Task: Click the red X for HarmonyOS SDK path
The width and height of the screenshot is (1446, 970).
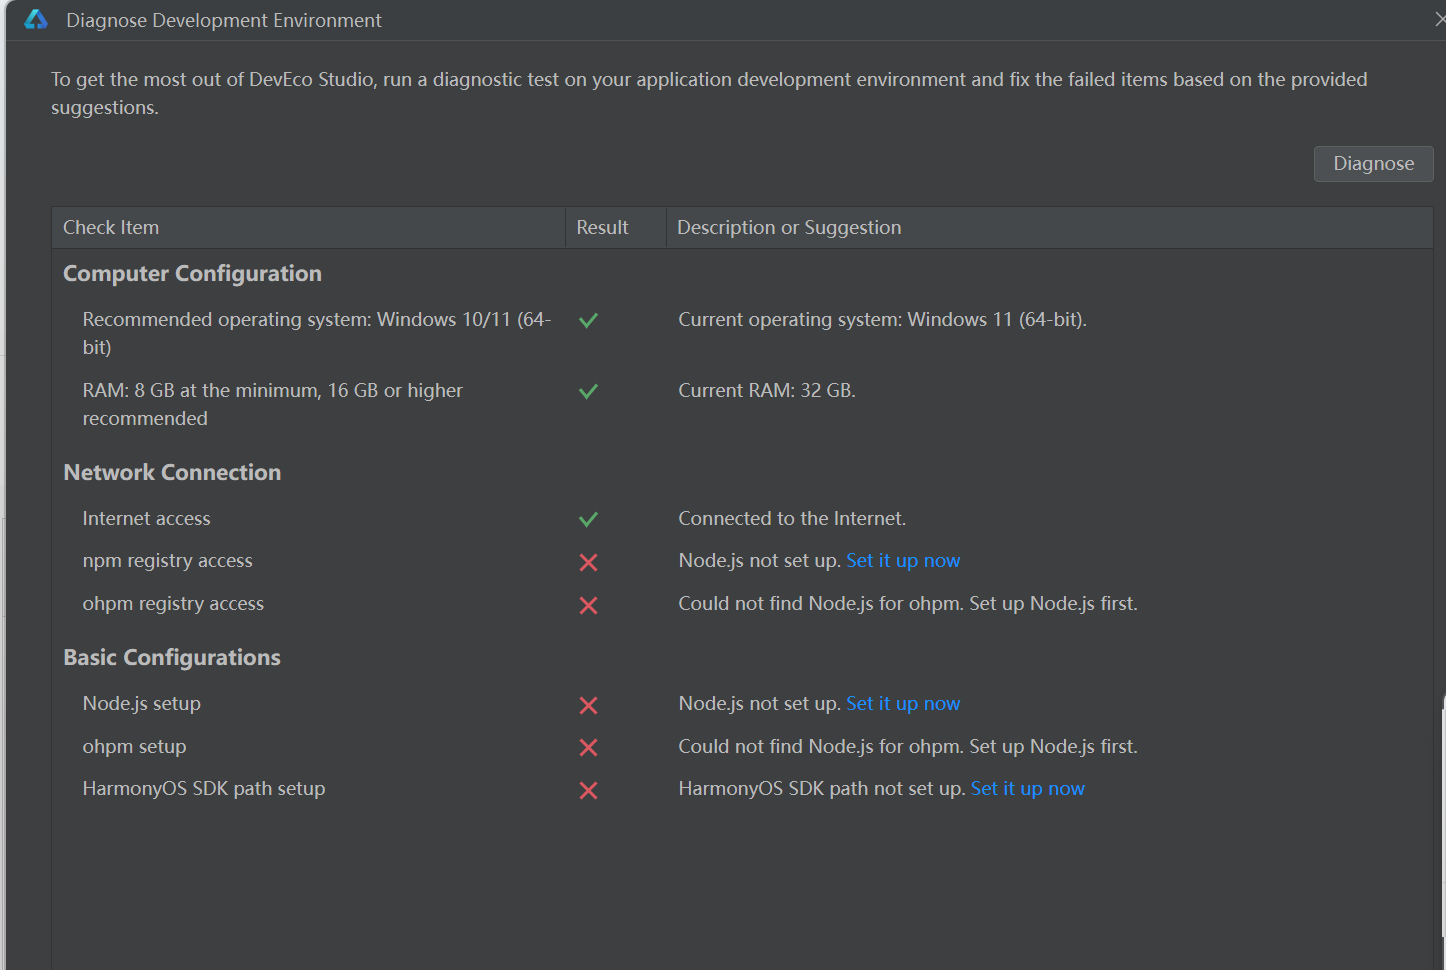Action: point(588,790)
